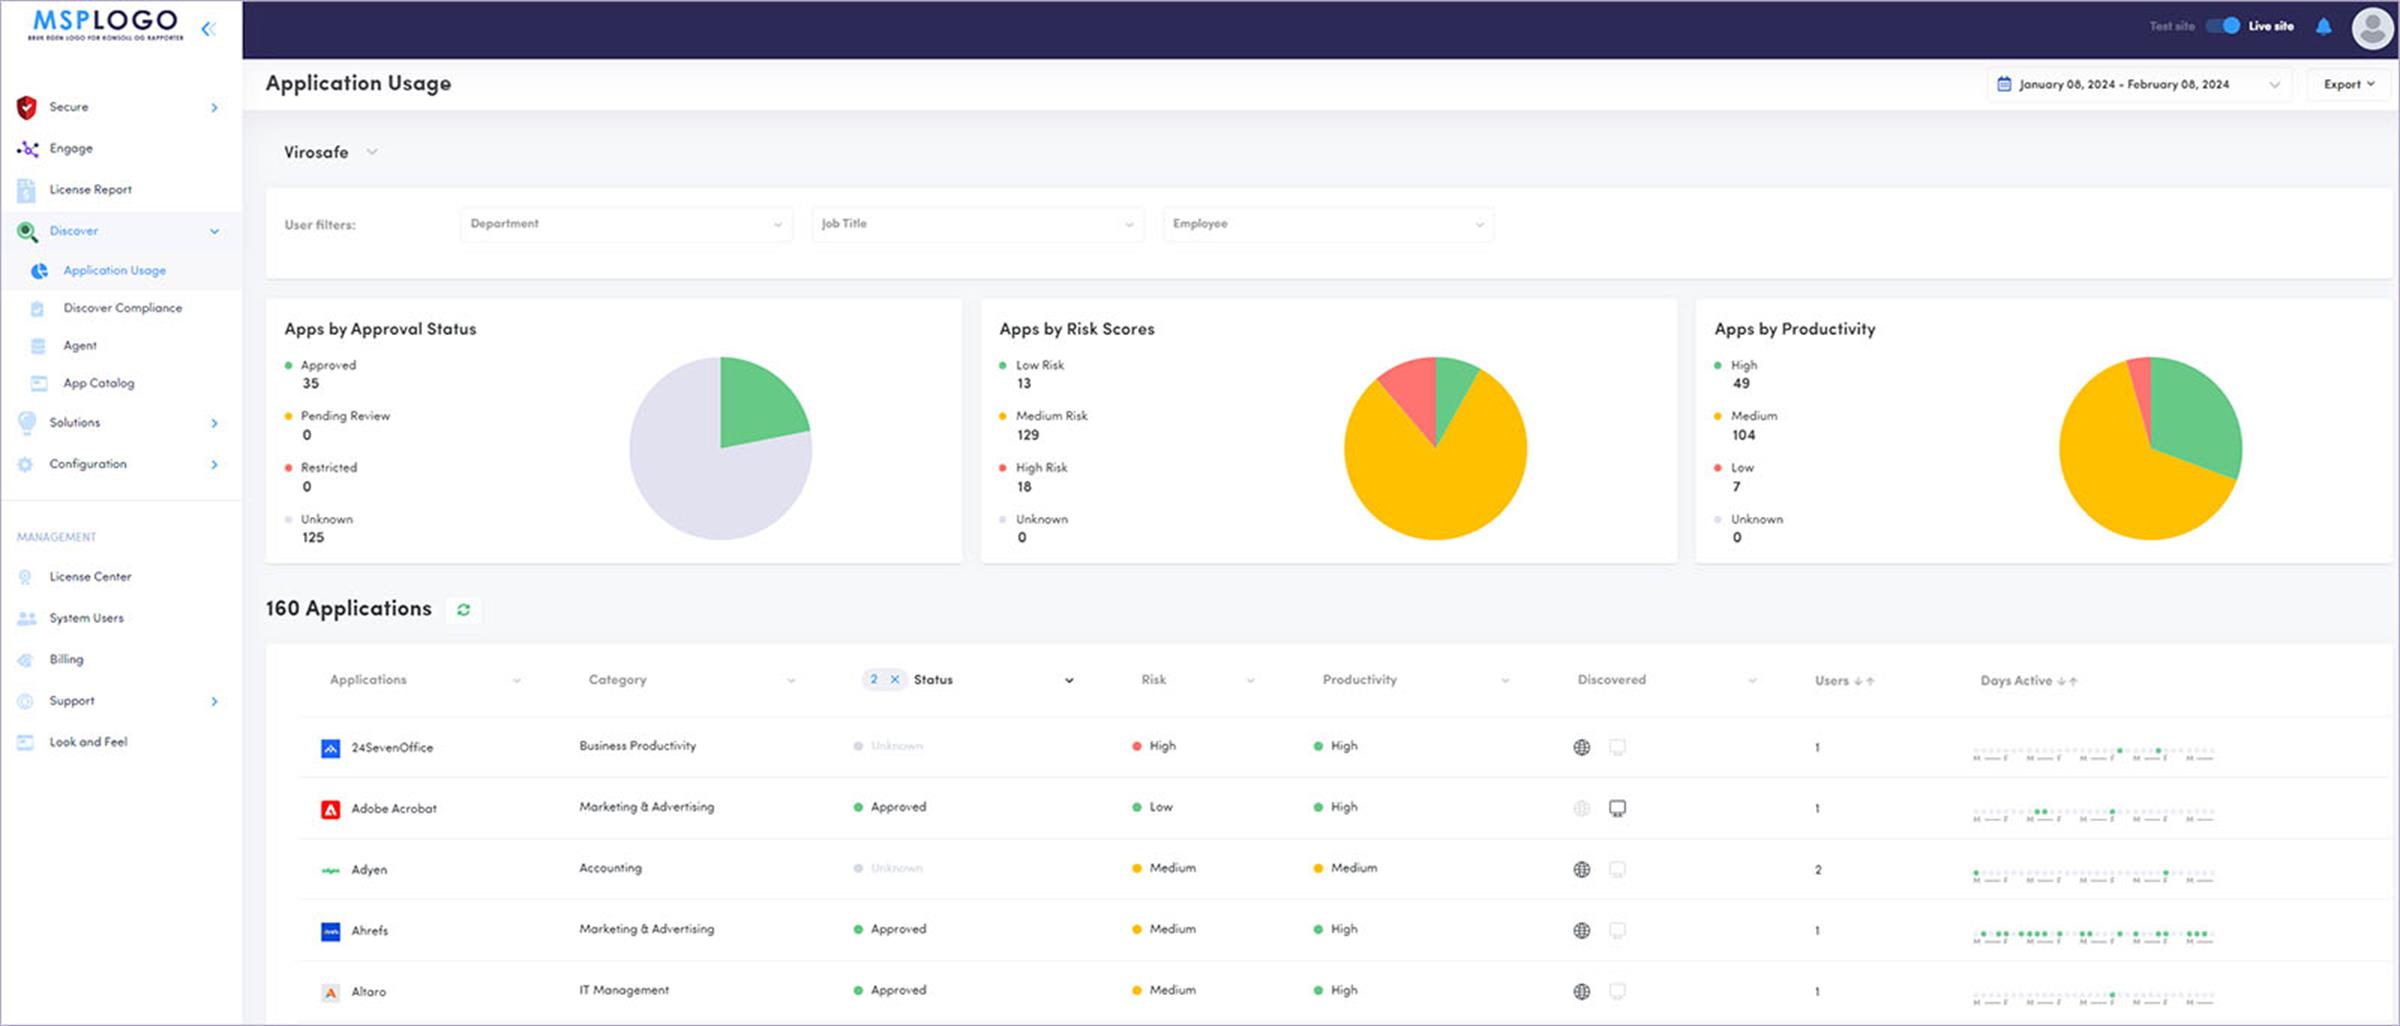Open the Productivity column filter
This screenshot has height=1026, width=2400.
[x=1505, y=681]
